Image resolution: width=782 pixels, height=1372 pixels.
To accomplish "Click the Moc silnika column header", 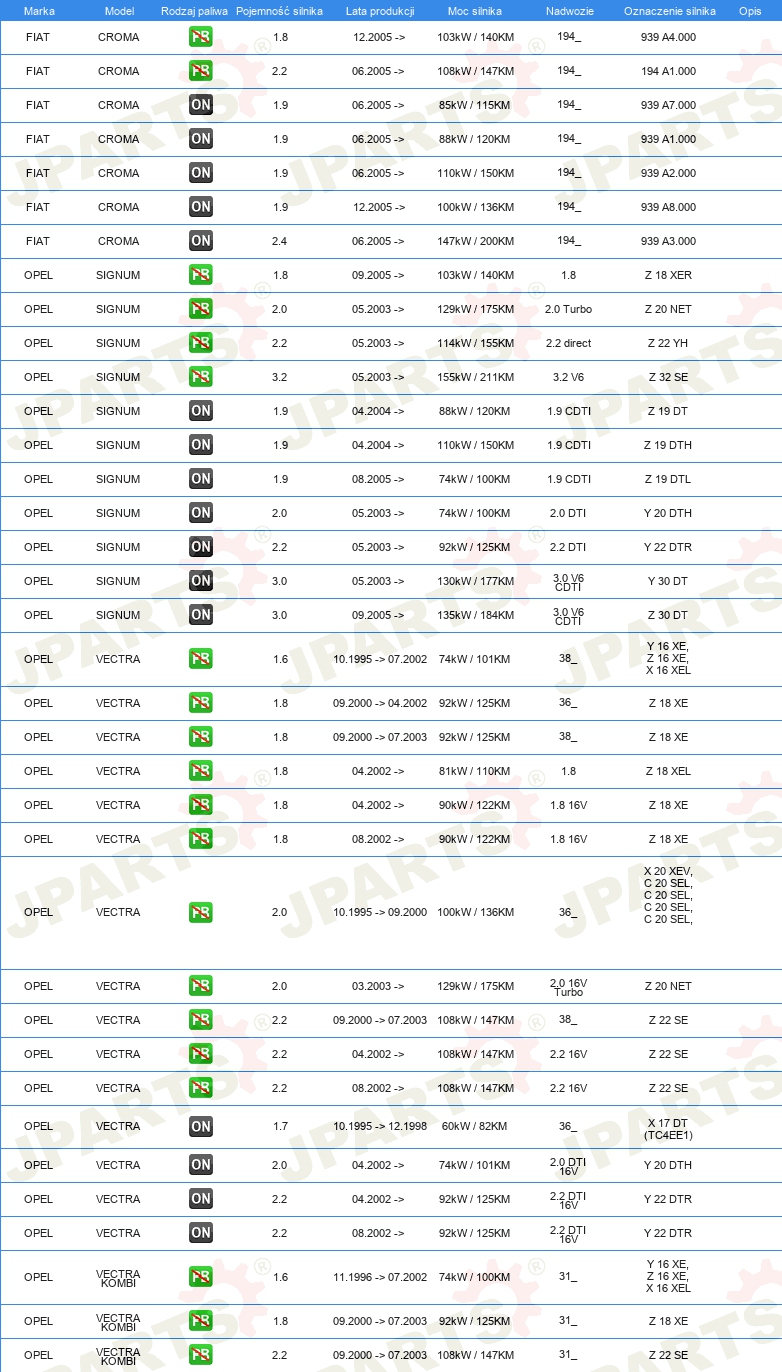I will click(475, 10).
